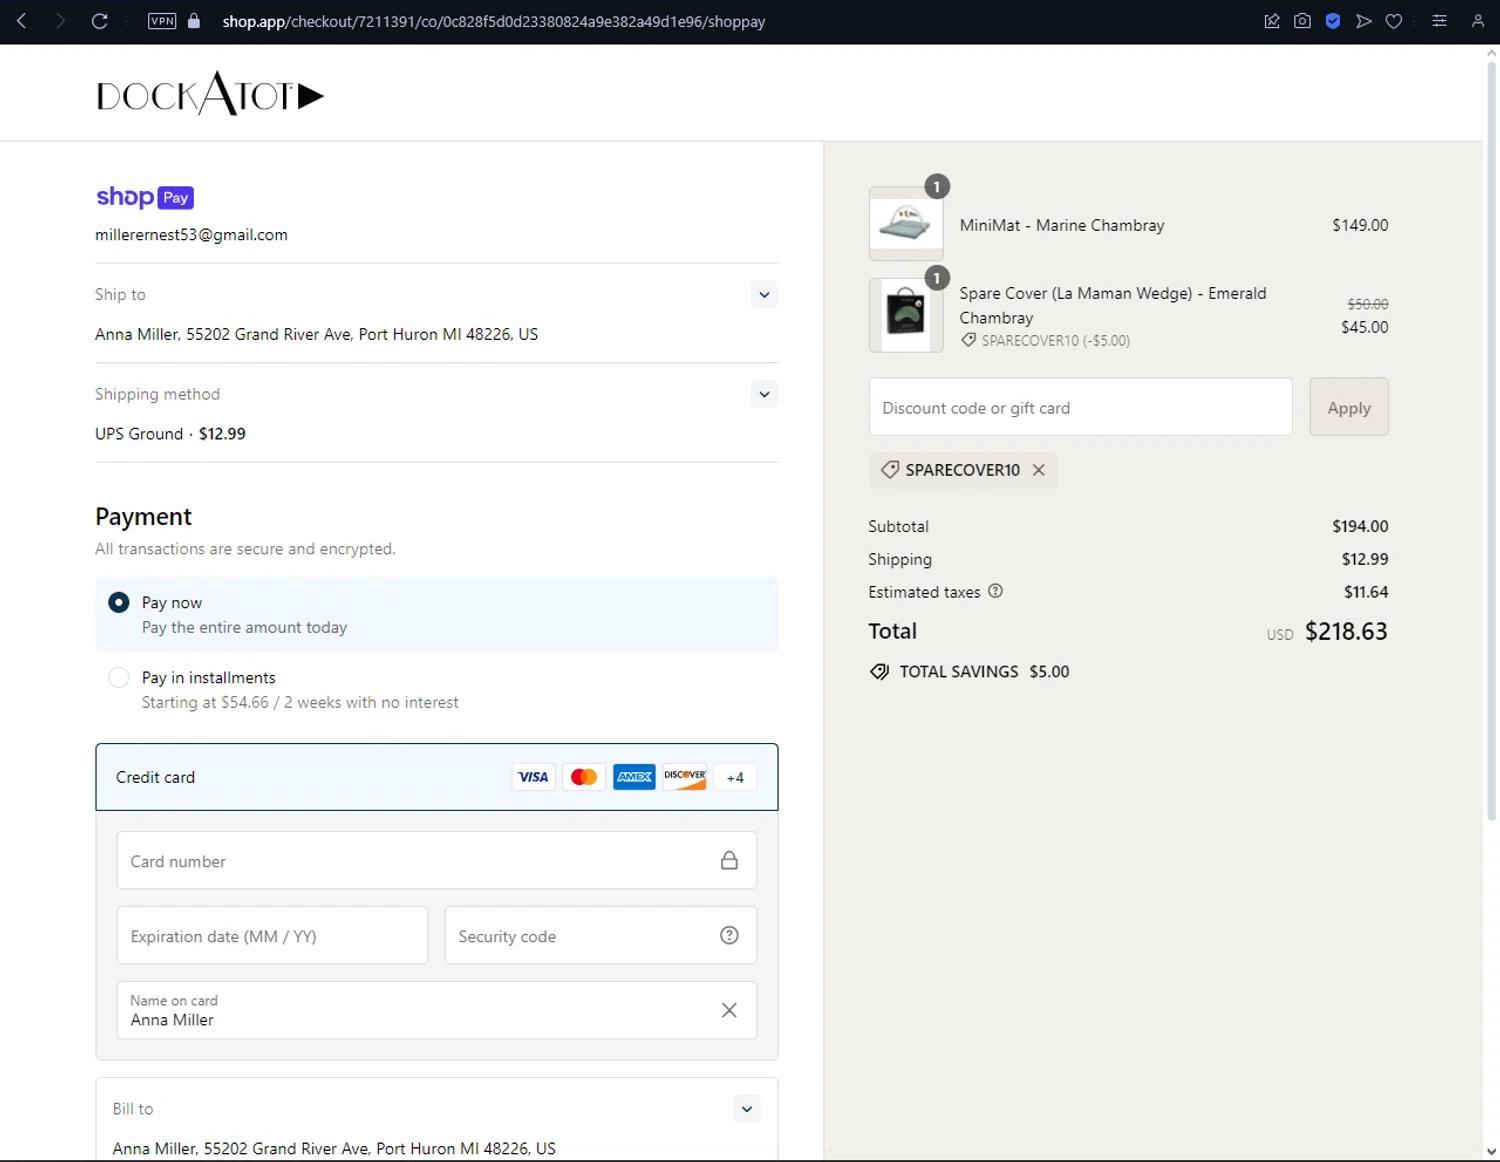This screenshot has height=1162, width=1500.
Task: Click the scrollbar down arrow
Action: point(1491,1151)
